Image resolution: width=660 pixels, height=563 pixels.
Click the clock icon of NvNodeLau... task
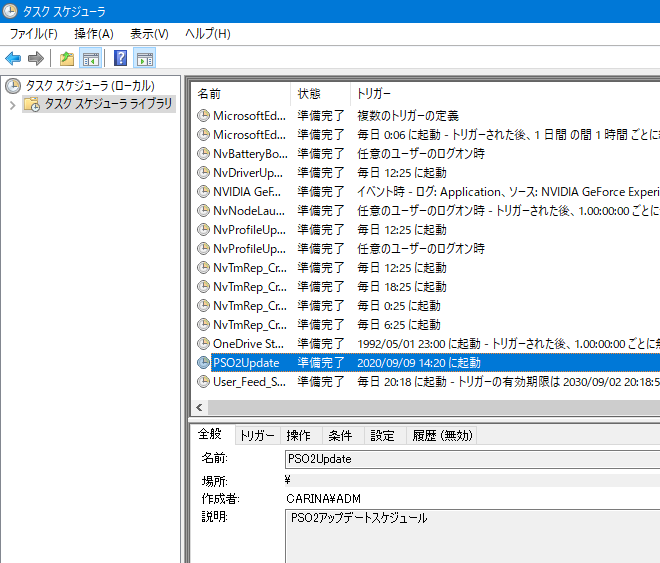[203, 210]
